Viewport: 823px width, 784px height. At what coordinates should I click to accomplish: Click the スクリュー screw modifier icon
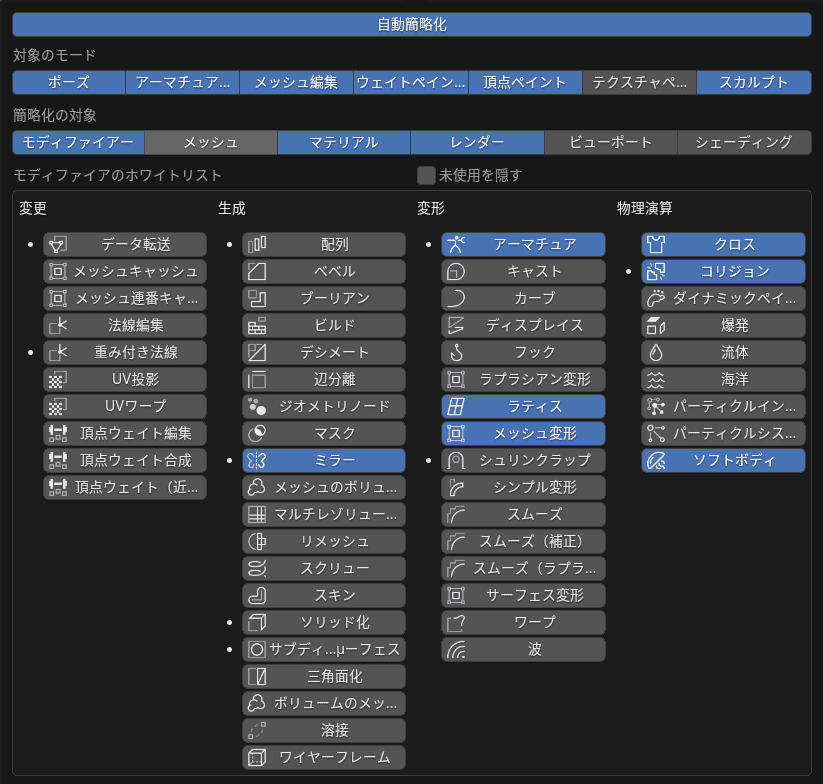coord(257,568)
